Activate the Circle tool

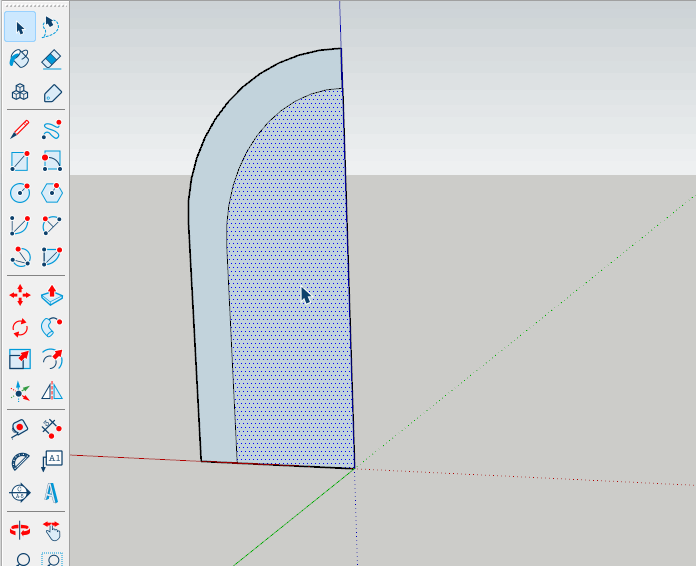(x=20, y=193)
